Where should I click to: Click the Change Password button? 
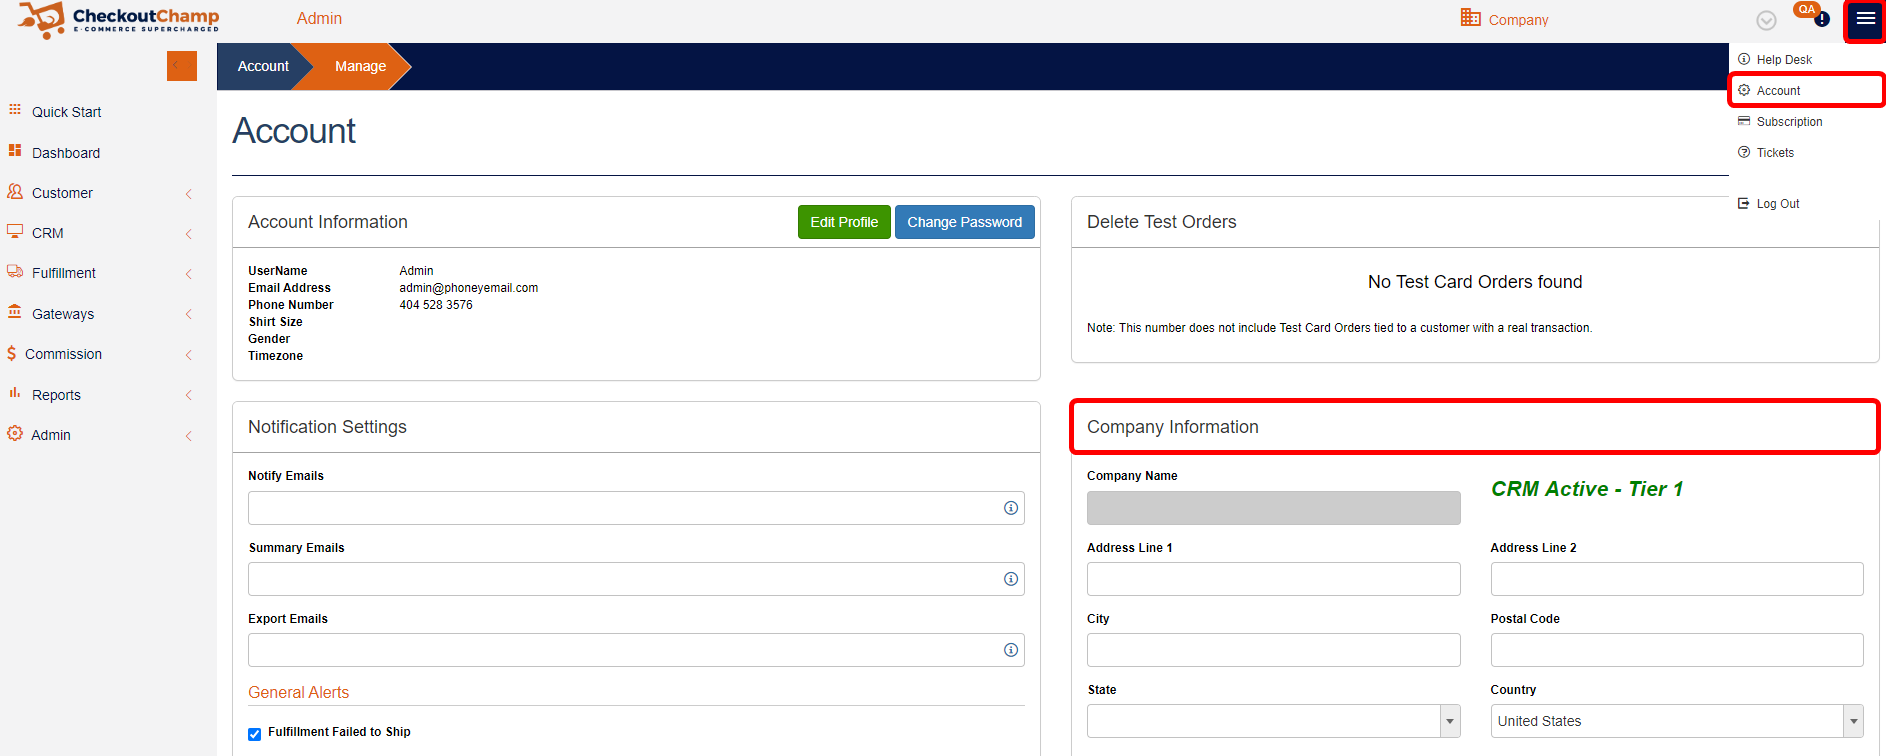(964, 222)
